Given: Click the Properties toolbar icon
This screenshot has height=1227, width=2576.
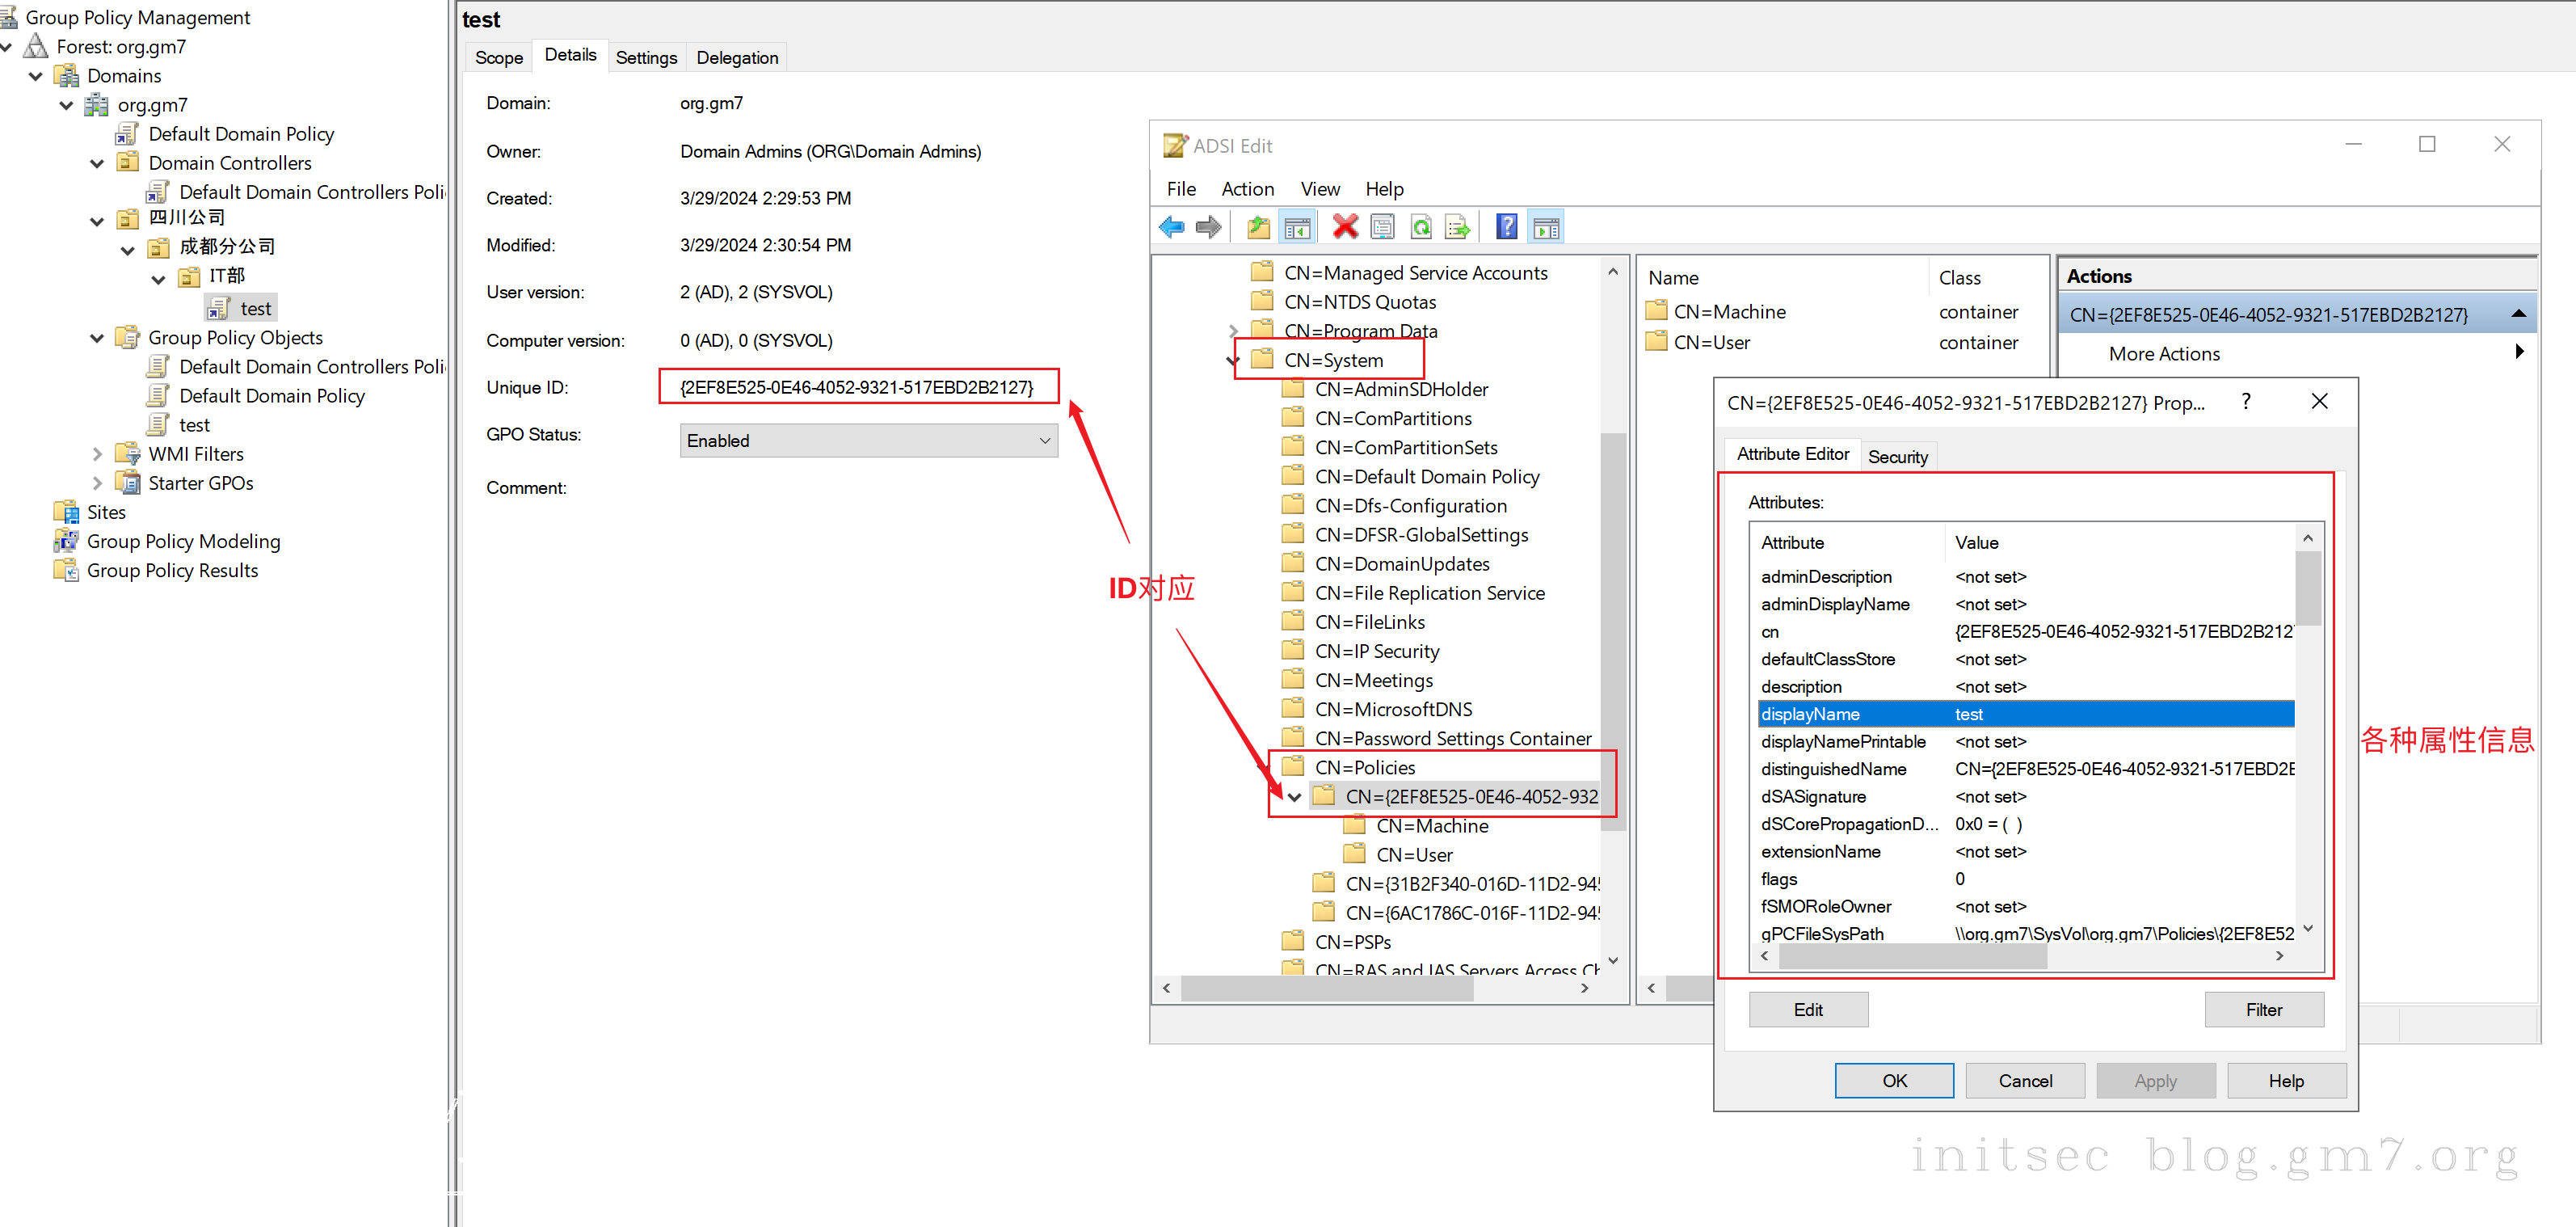Looking at the screenshot, I should 1383,227.
